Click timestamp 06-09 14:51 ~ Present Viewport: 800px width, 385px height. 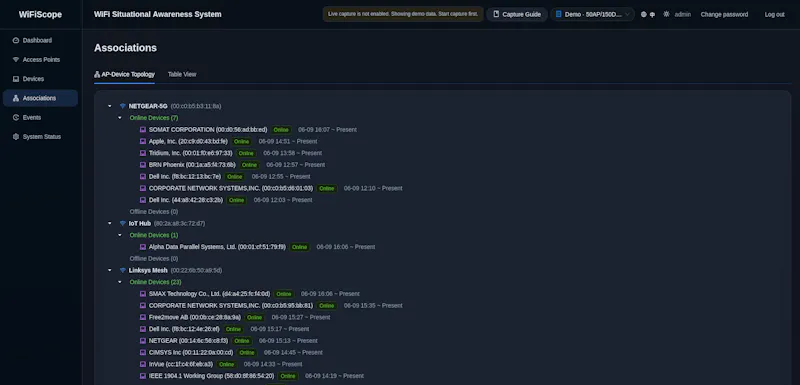[x=288, y=141]
